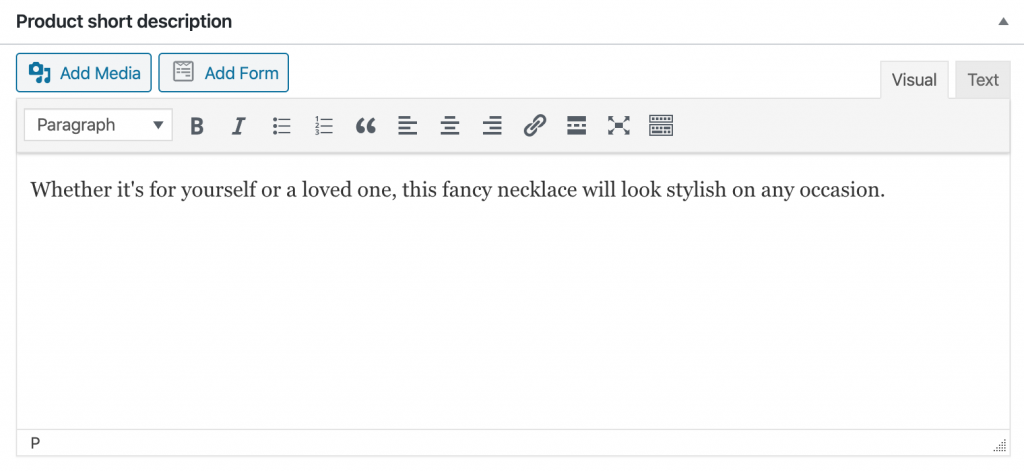Viewport: 1024px width, 471px height.
Task: Align text center
Action: click(450, 125)
